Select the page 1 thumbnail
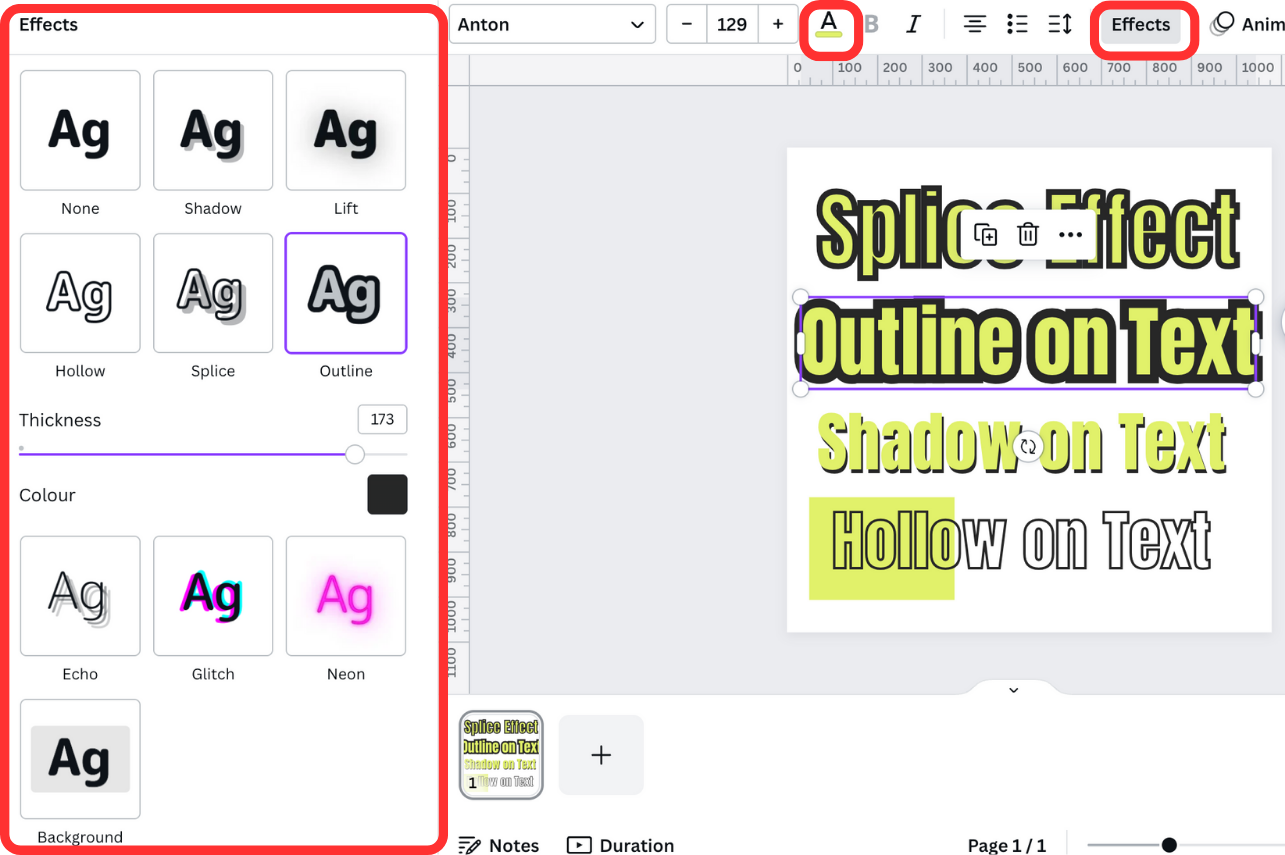The width and height of the screenshot is (1285, 855). click(x=501, y=755)
